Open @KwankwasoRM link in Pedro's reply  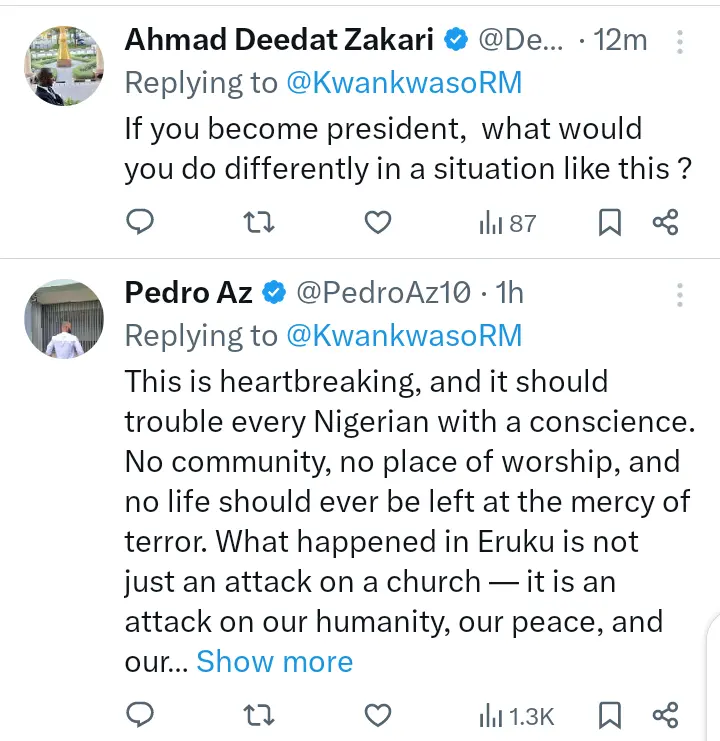[404, 335]
